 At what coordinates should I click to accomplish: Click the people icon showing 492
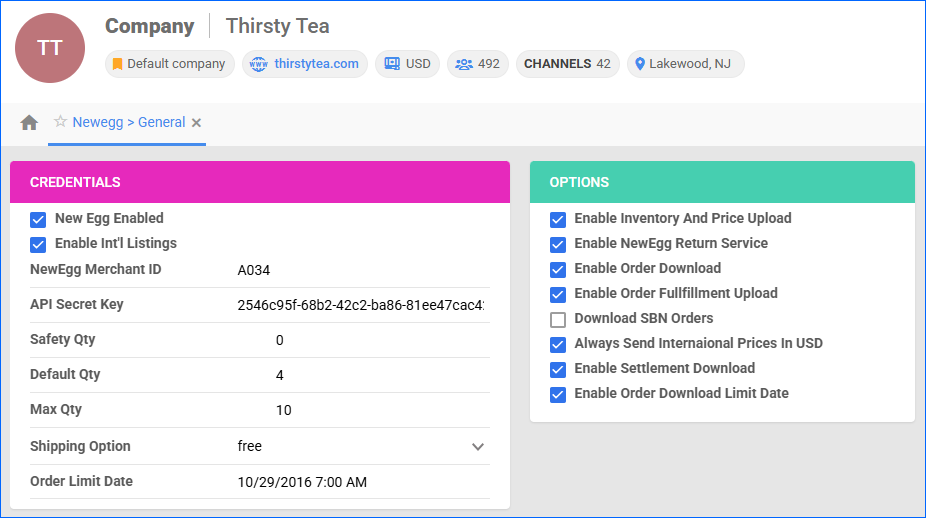(464, 64)
